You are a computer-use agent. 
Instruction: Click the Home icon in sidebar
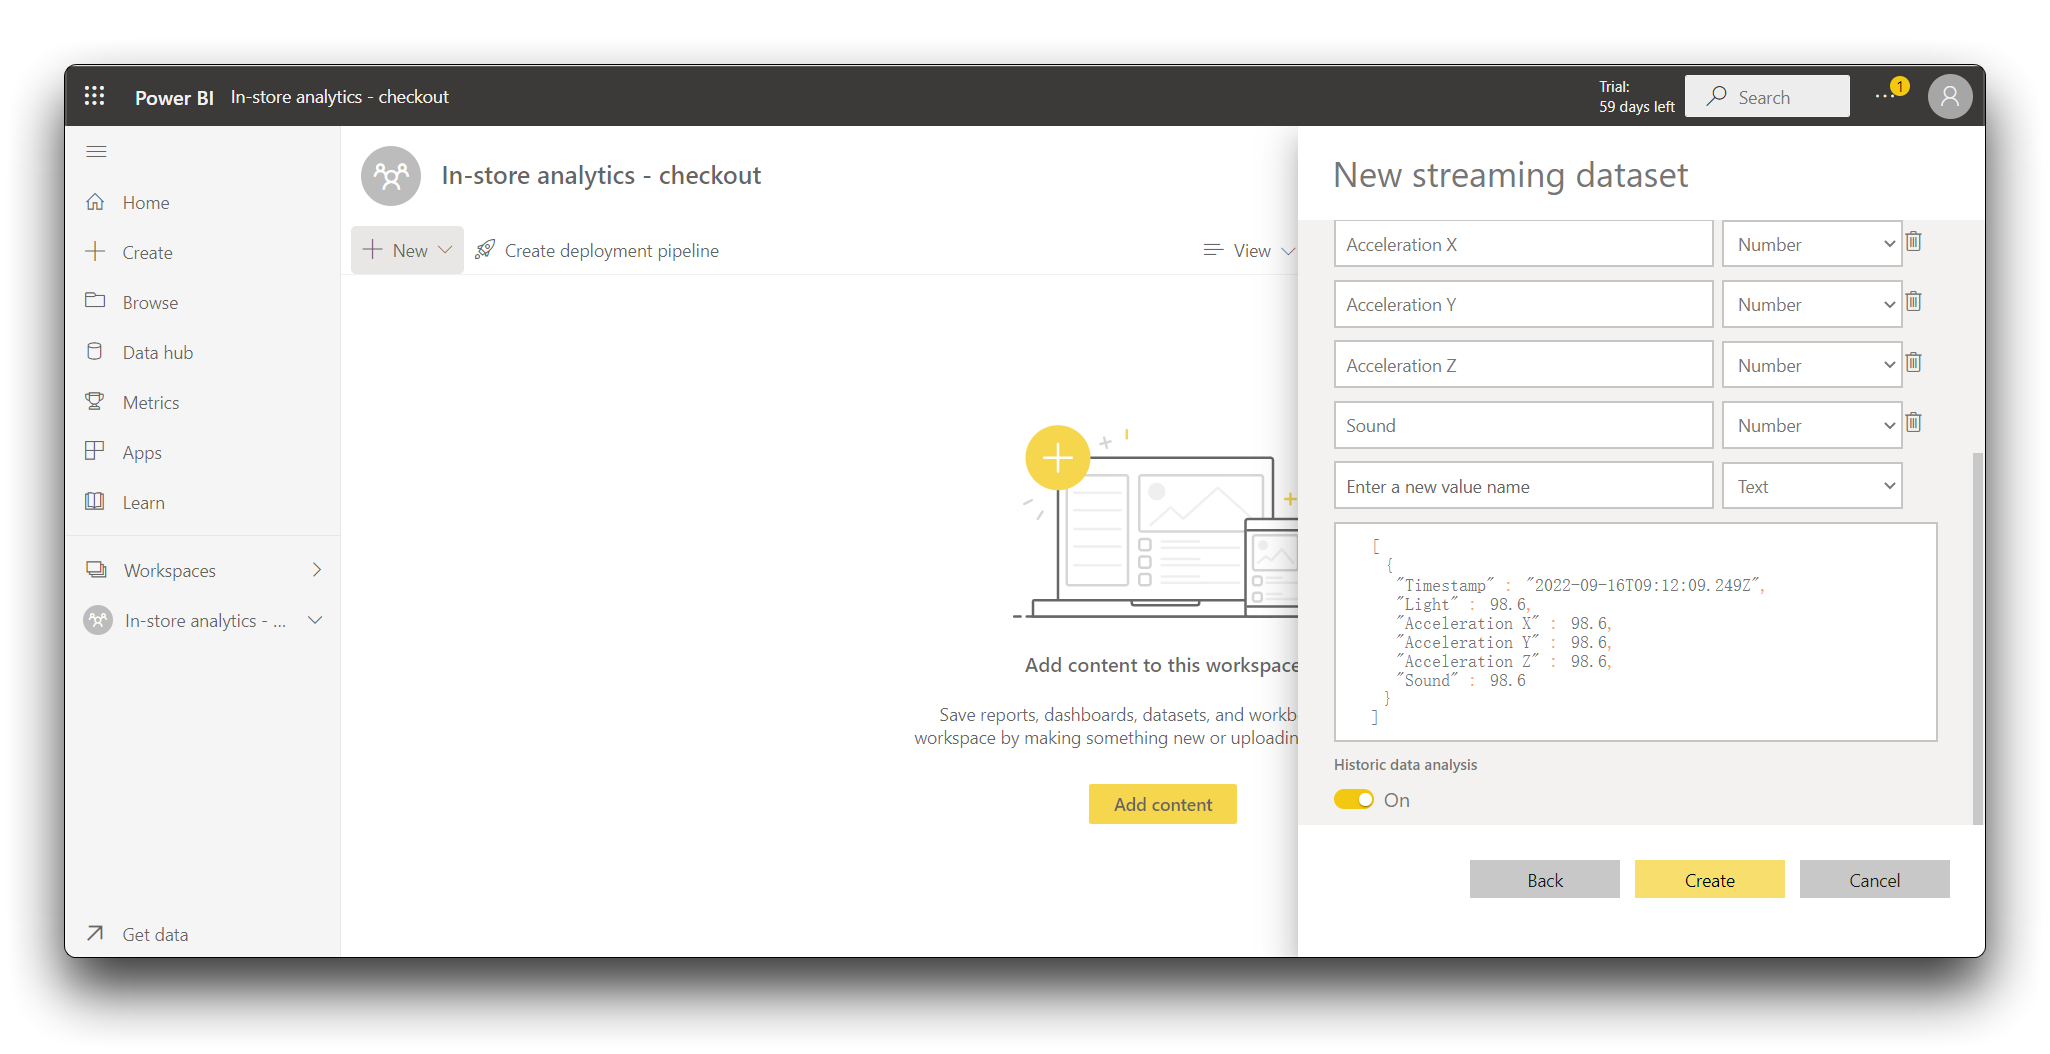[x=95, y=202]
